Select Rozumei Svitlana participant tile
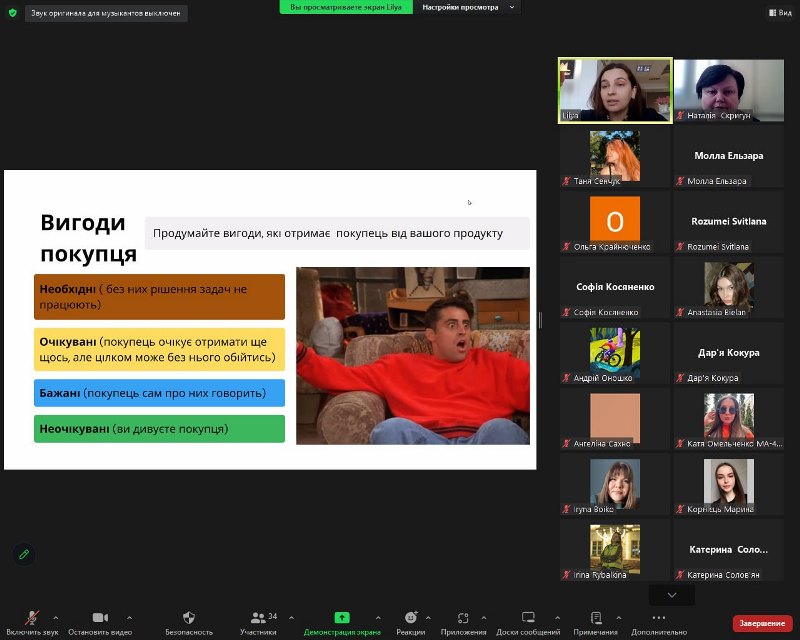The width and height of the screenshot is (800, 640). (x=729, y=222)
